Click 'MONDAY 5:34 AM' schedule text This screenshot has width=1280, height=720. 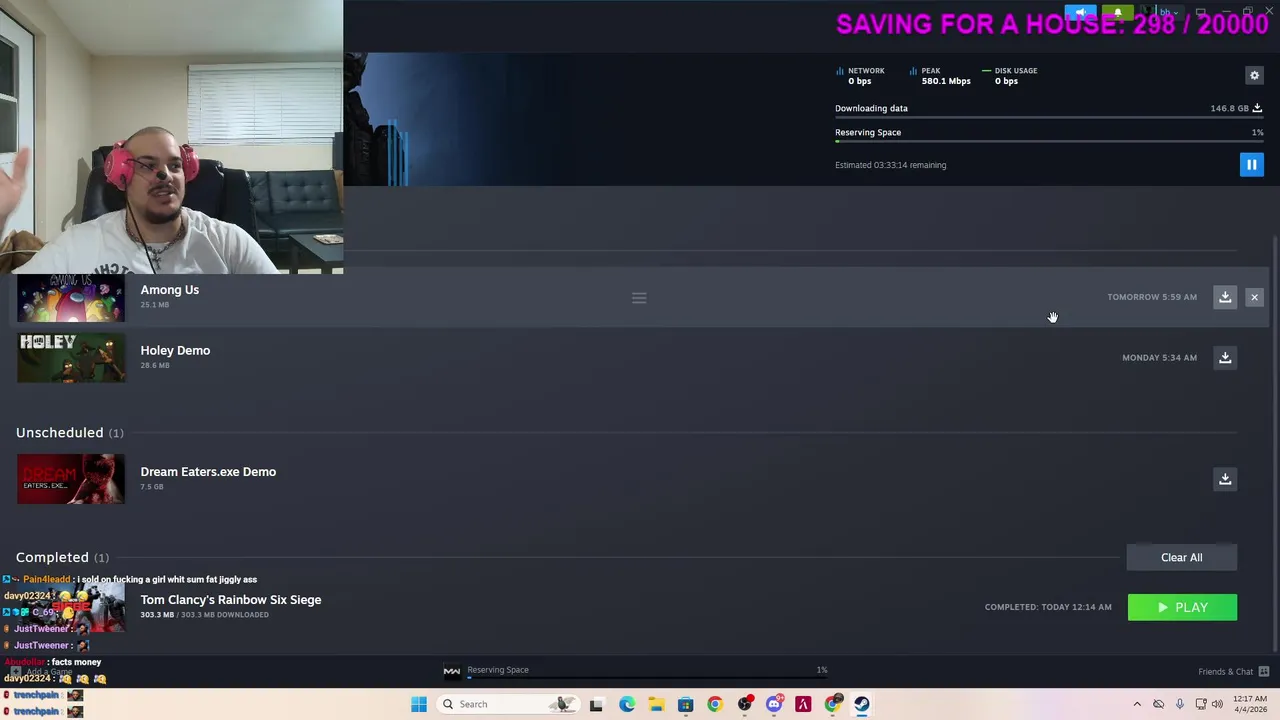pos(1159,358)
